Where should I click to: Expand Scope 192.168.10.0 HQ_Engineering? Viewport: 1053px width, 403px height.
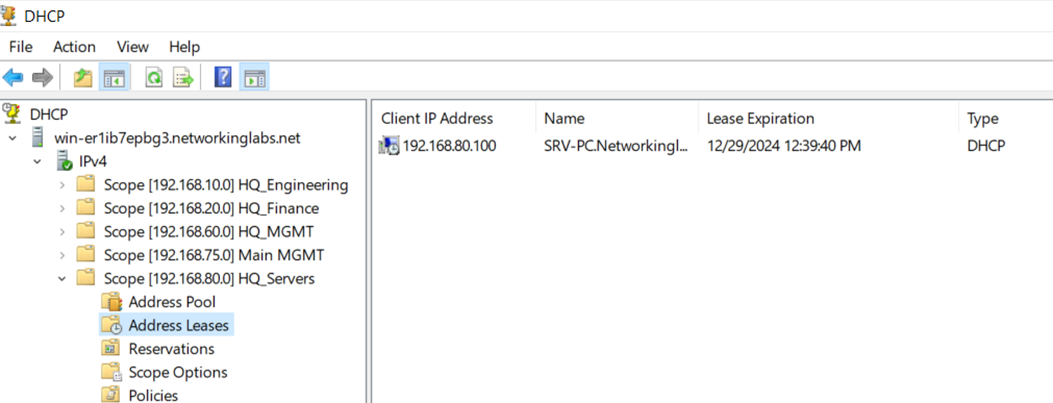tap(62, 185)
